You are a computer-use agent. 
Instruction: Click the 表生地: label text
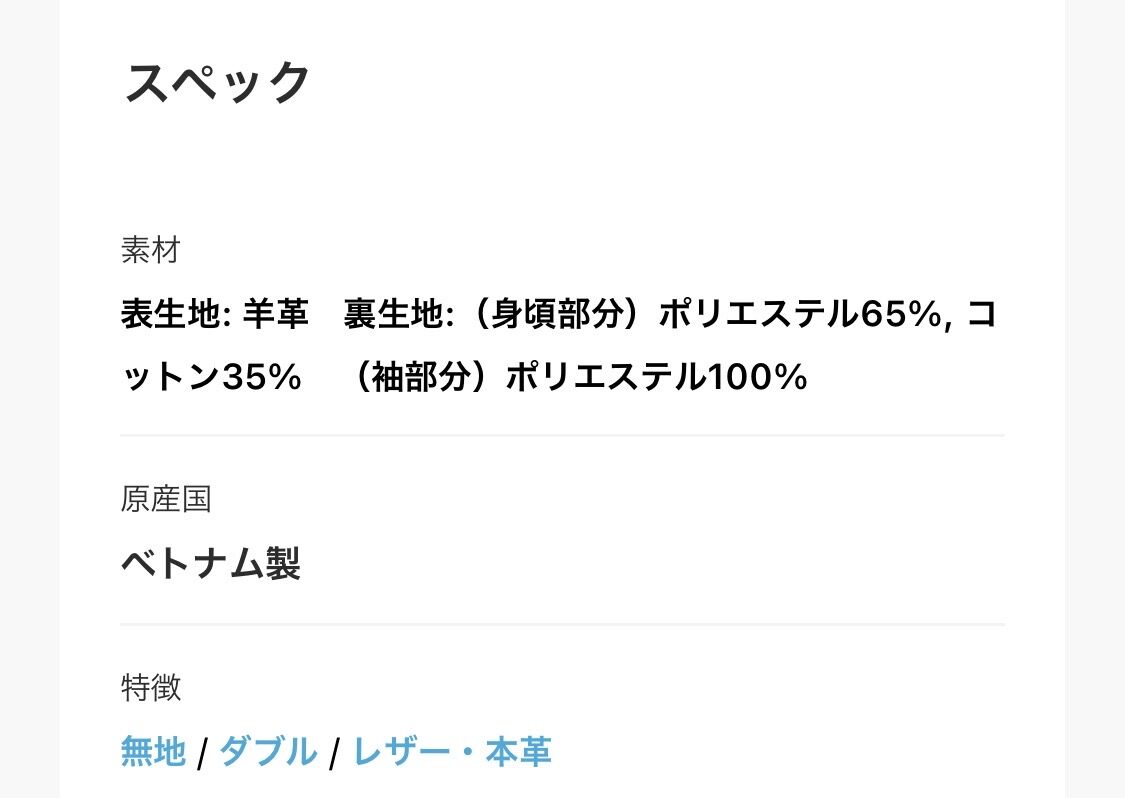pos(176,316)
